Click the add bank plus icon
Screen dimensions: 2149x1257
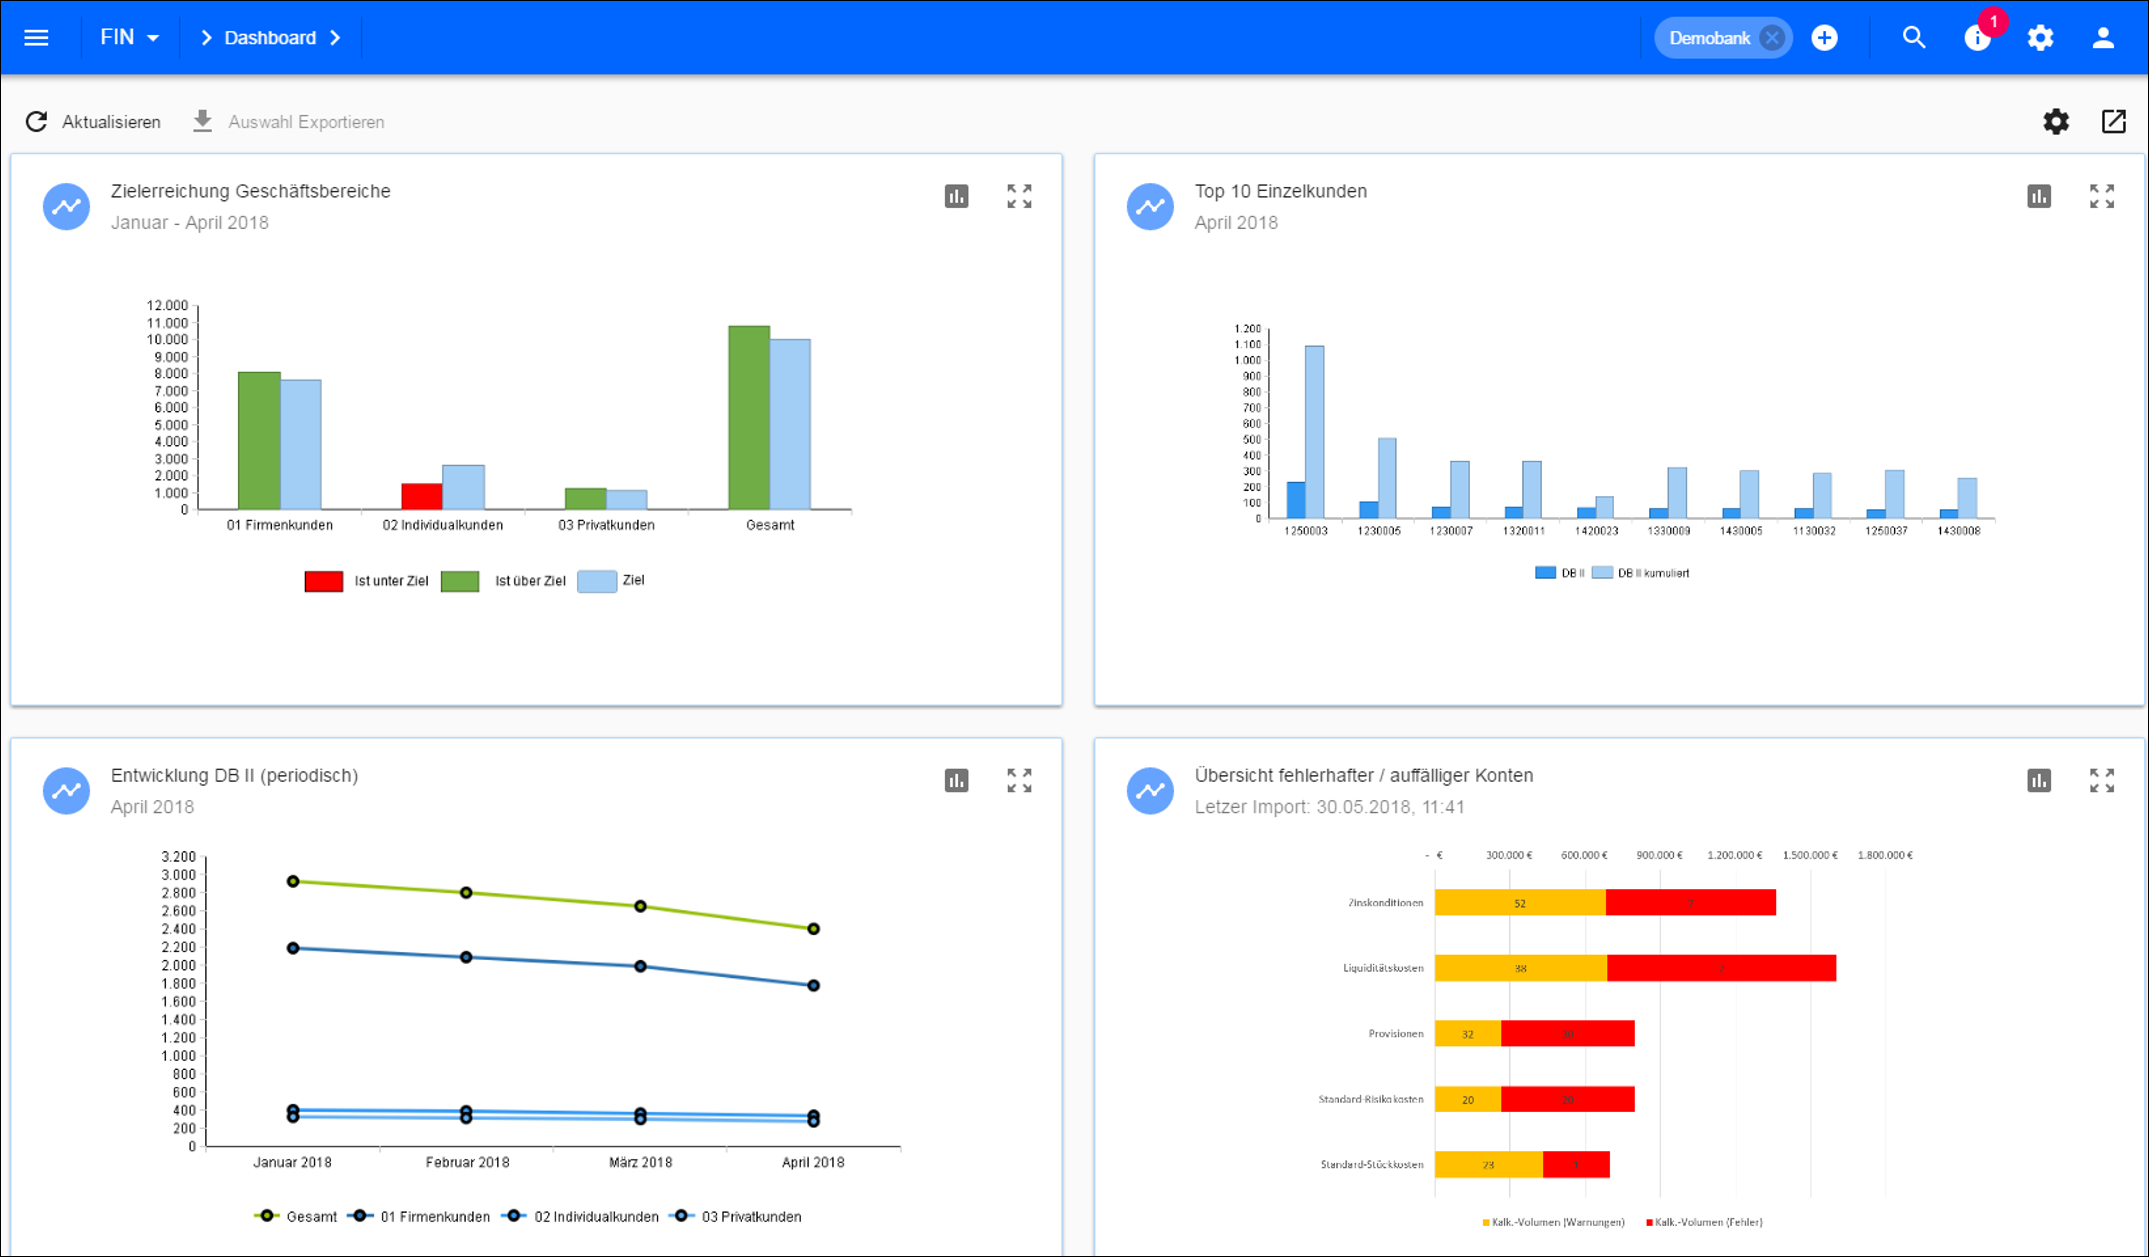[1824, 38]
